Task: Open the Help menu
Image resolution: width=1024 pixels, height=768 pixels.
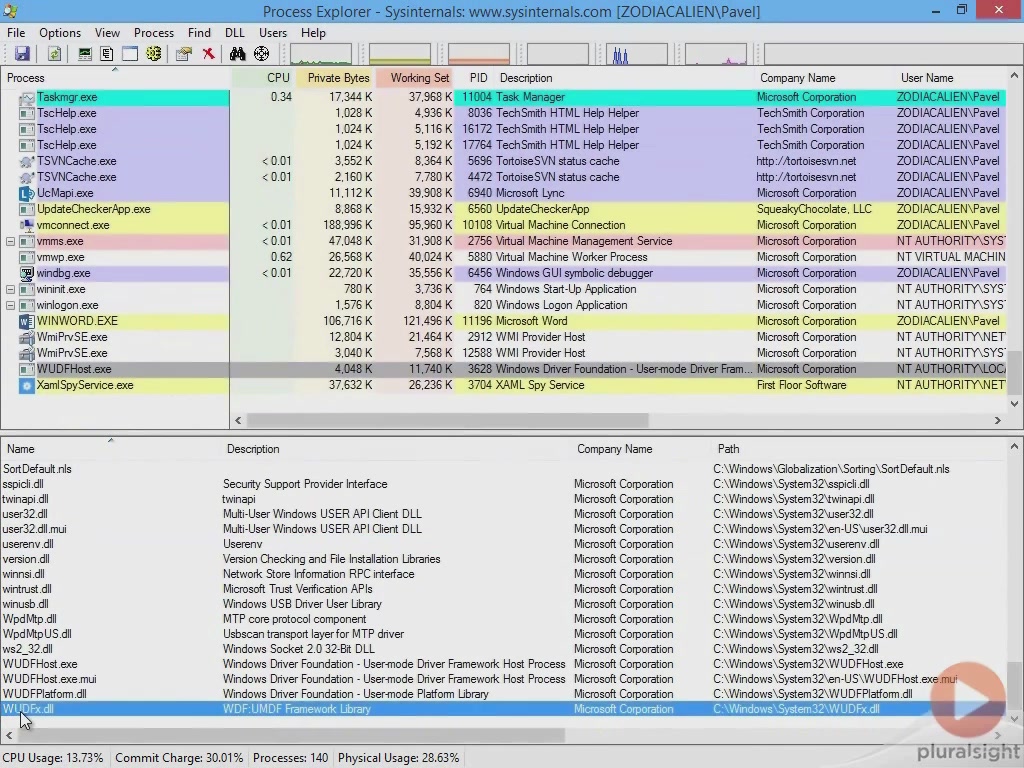Action: click(313, 33)
